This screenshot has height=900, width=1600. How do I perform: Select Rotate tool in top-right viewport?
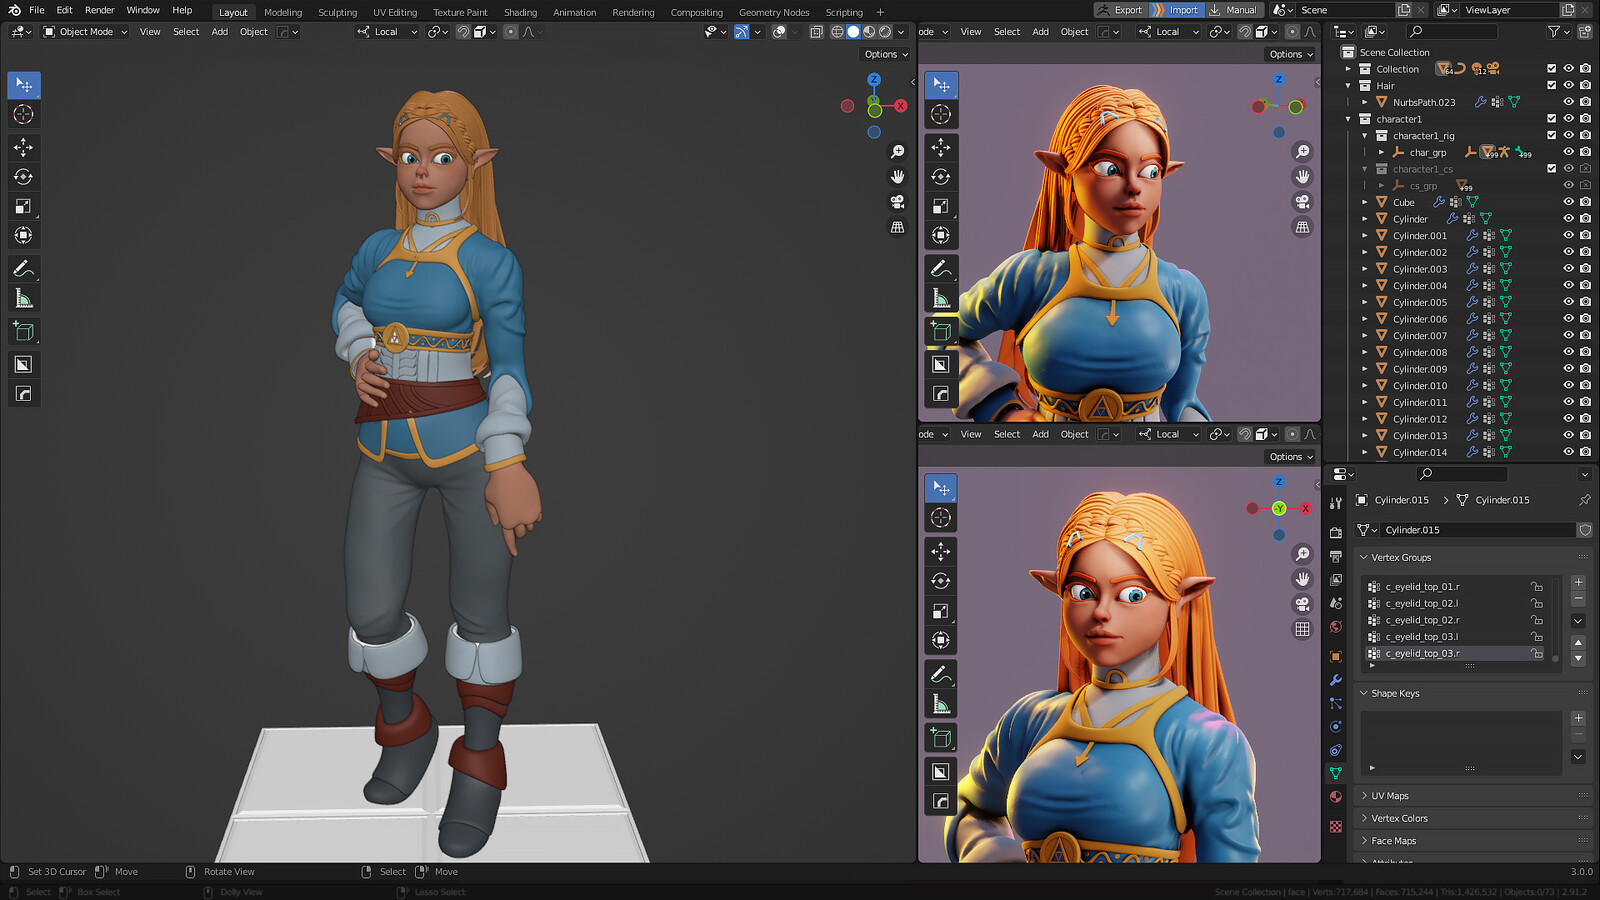click(941, 177)
